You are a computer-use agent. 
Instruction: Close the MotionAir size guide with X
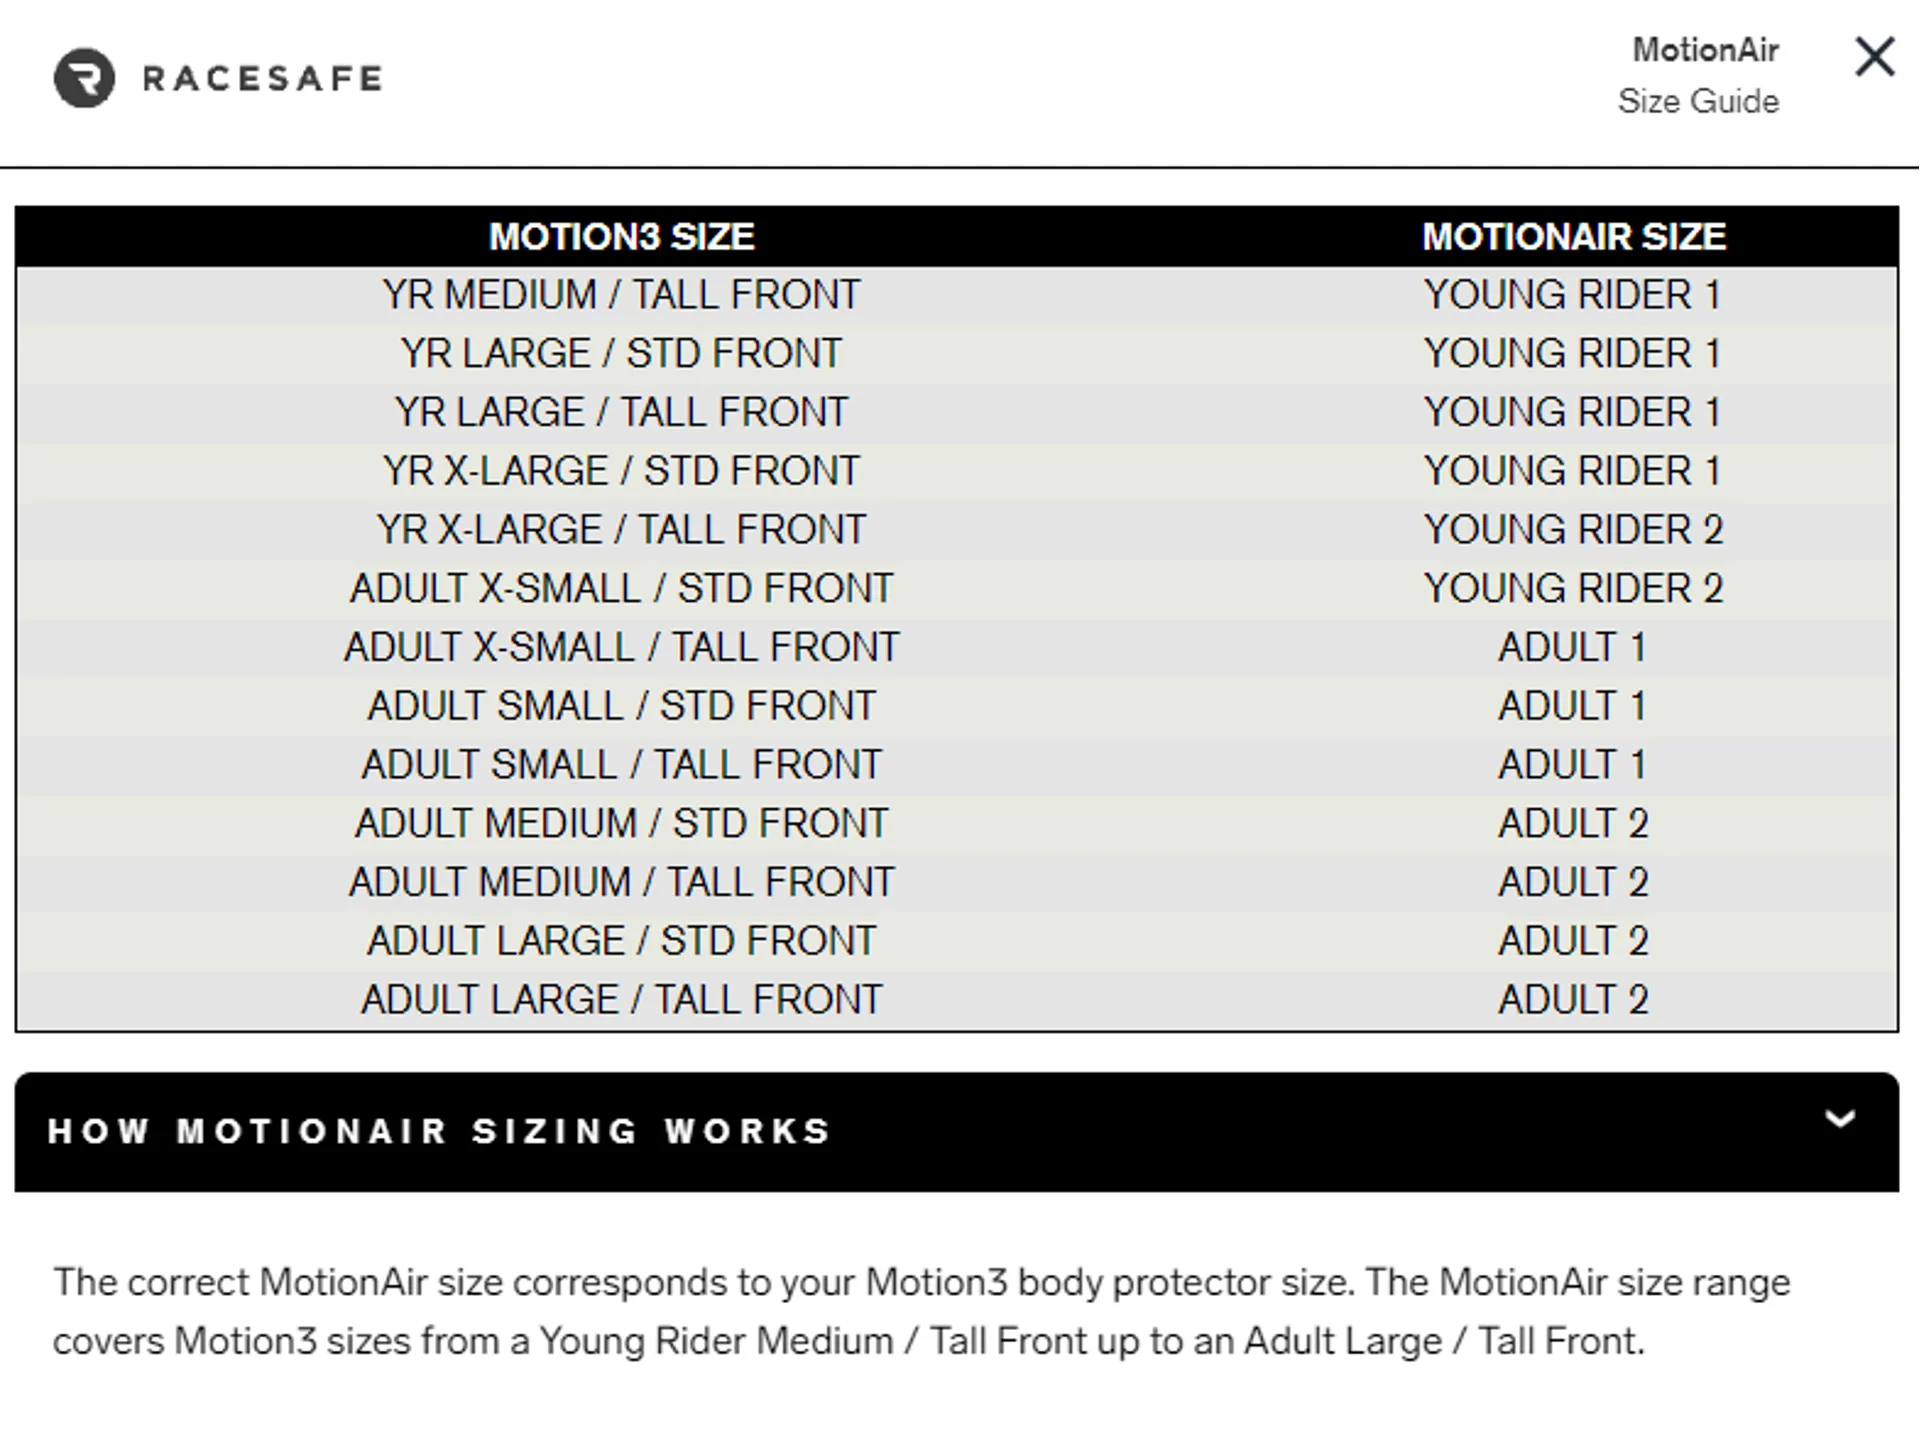(x=1874, y=57)
